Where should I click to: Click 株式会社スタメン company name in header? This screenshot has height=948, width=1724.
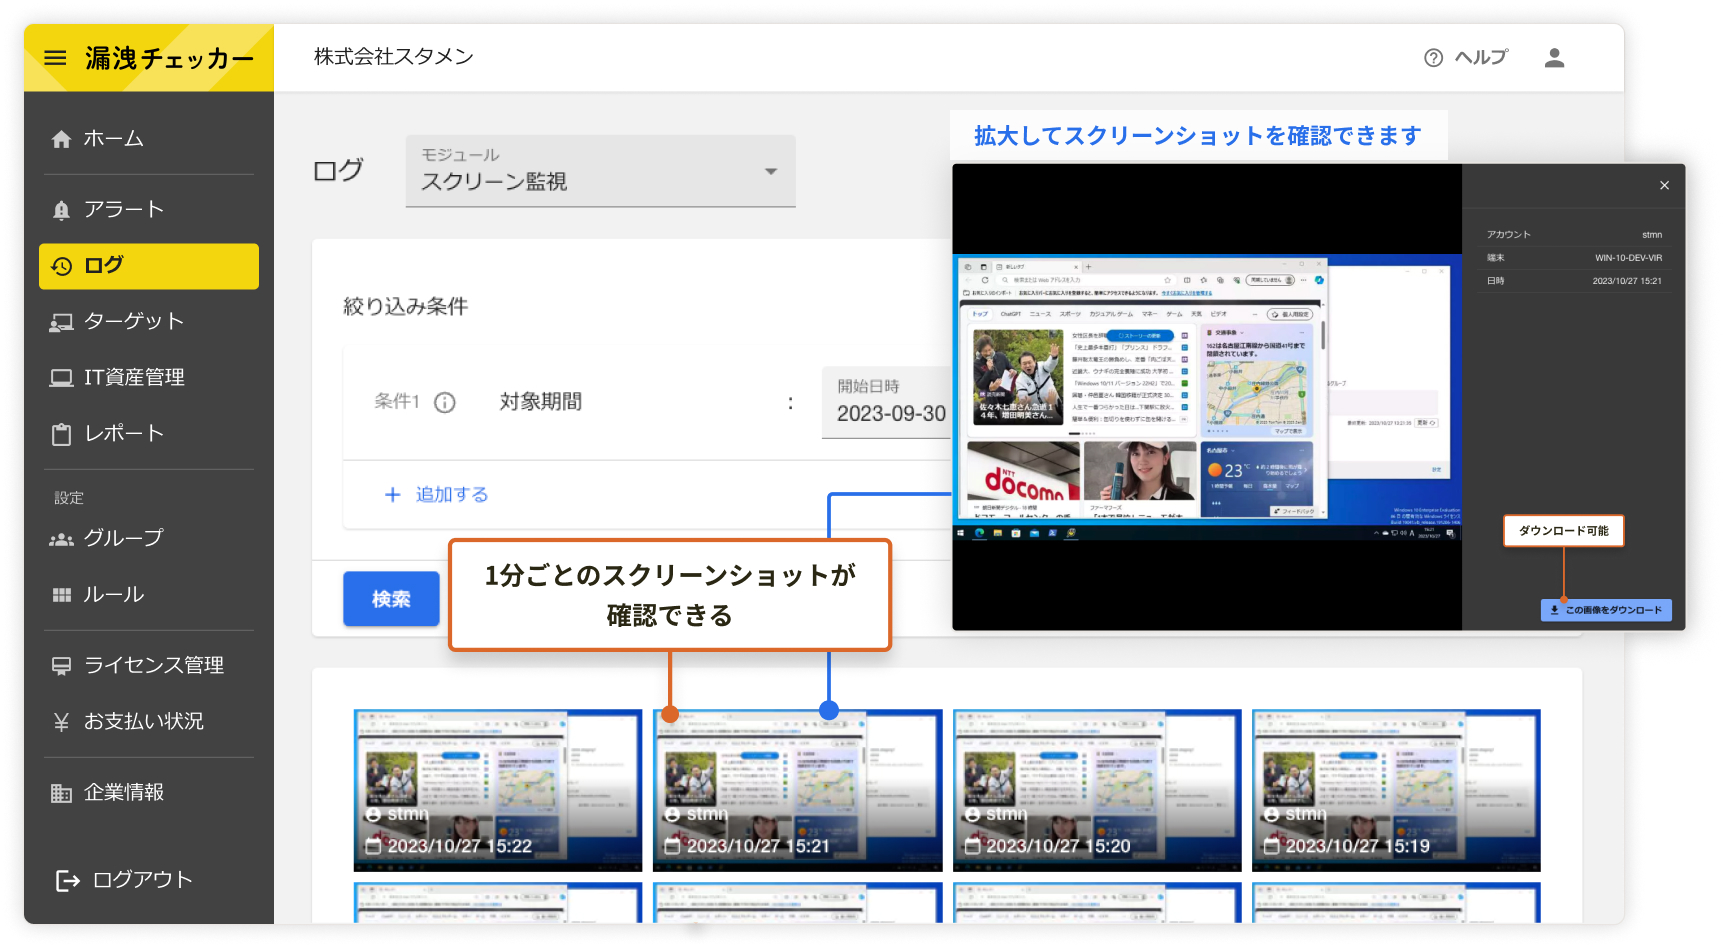pyautogui.click(x=393, y=57)
